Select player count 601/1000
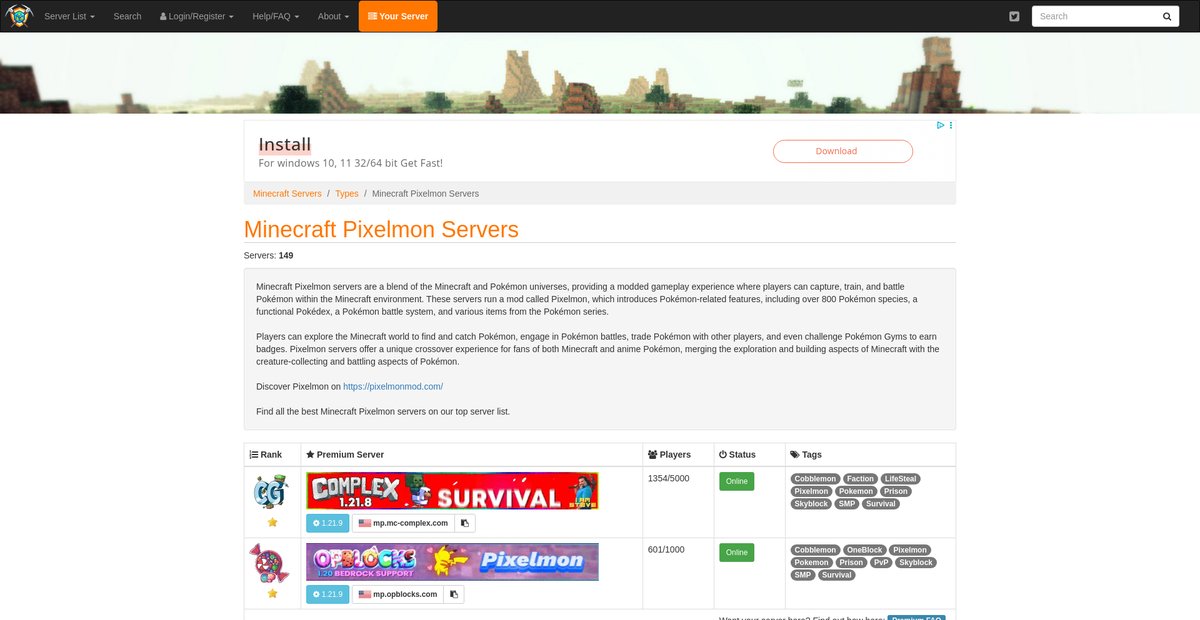 click(x=666, y=550)
